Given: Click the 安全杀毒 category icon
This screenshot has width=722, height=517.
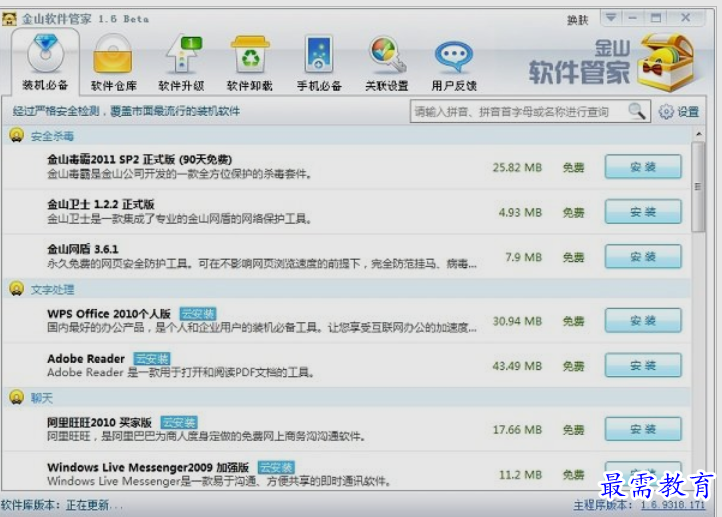Looking at the screenshot, I should coord(17,135).
